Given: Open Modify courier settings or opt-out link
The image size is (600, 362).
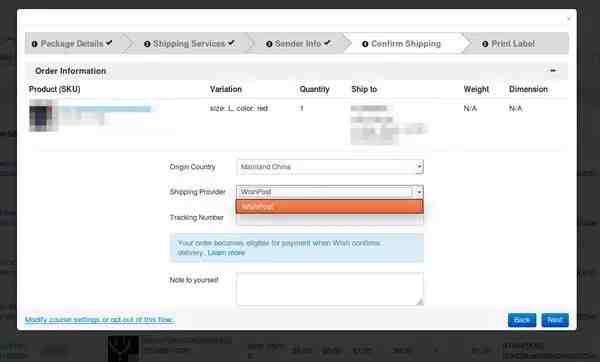Looking at the screenshot, I should click(99, 320).
